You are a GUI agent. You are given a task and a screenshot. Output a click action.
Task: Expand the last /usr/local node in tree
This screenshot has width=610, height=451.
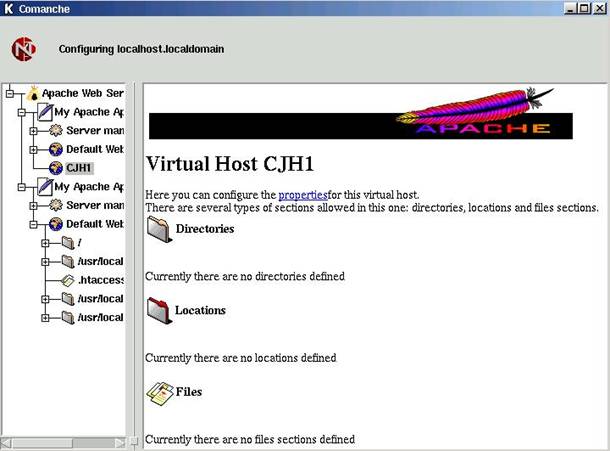[x=45, y=318]
